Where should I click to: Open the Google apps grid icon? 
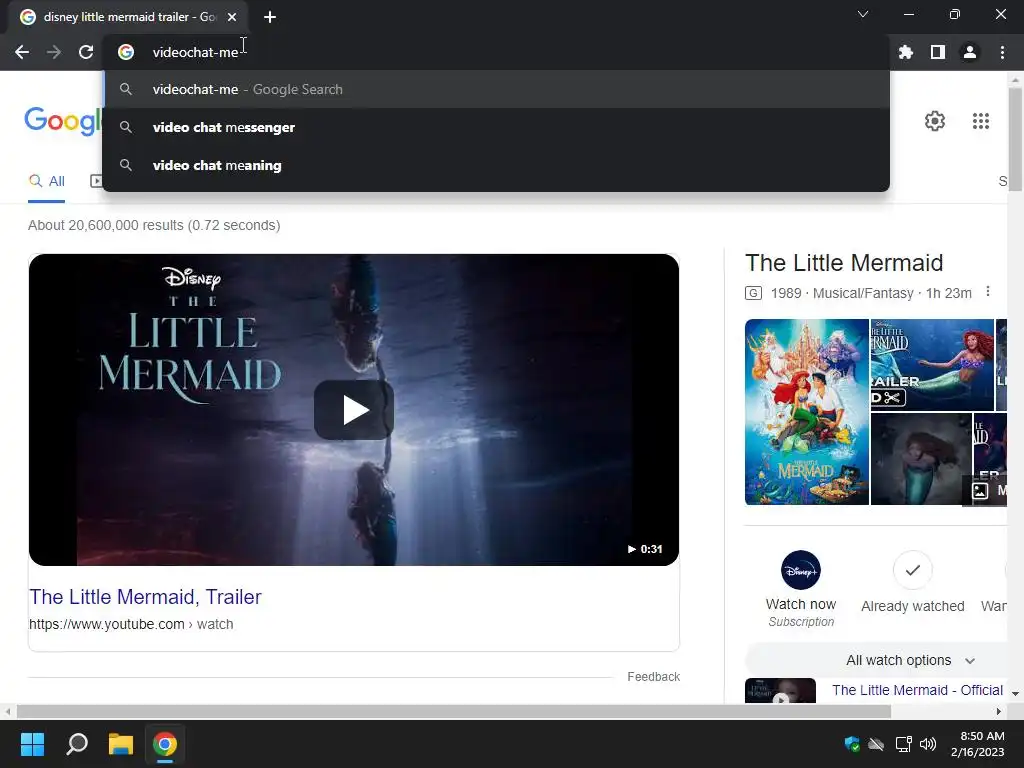click(981, 121)
